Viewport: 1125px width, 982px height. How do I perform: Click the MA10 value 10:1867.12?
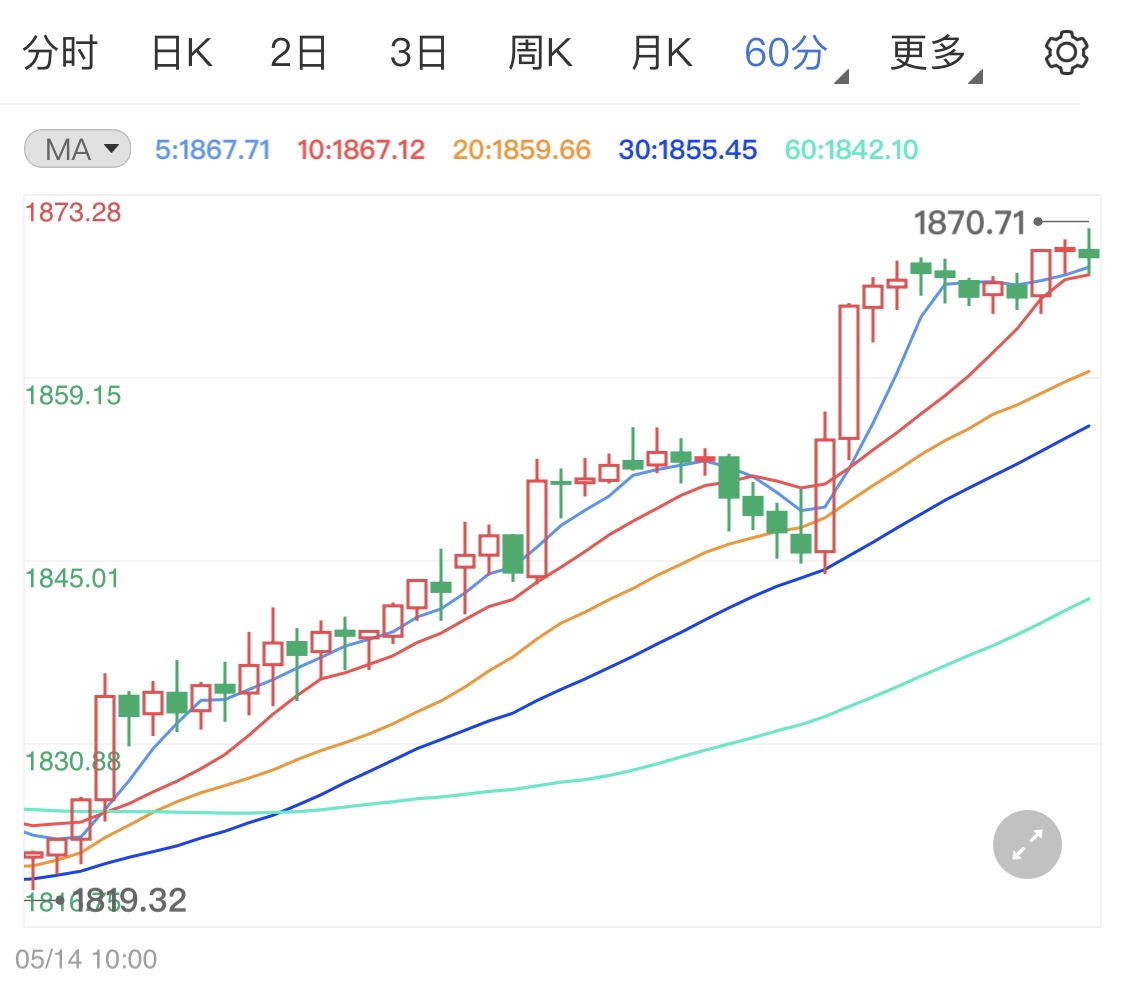pos(361,150)
